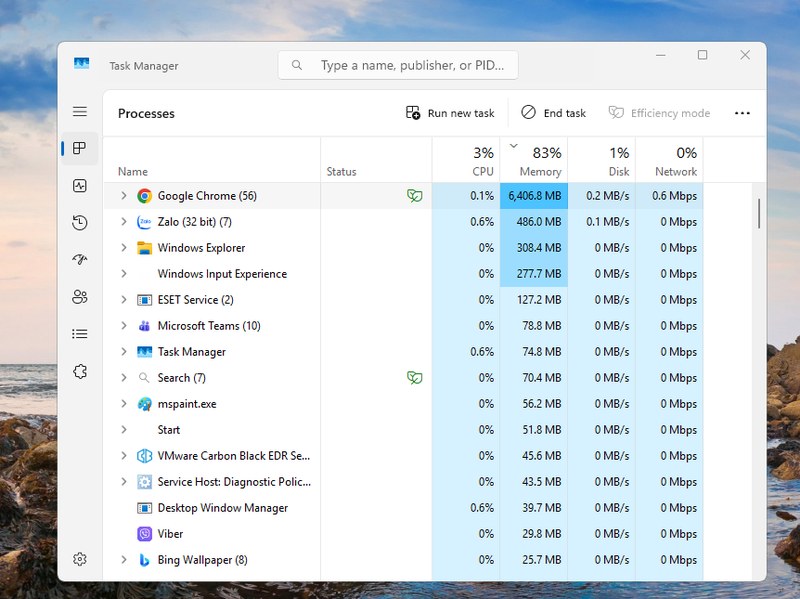Click the Task Manager title bar icon
The width and height of the screenshot is (800, 599).
pos(82,63)
